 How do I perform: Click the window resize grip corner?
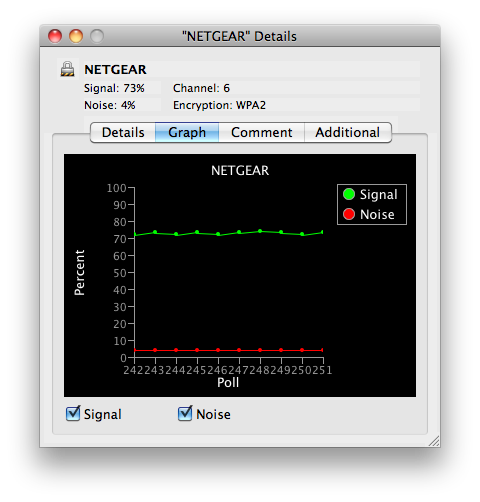pos(434,441)
